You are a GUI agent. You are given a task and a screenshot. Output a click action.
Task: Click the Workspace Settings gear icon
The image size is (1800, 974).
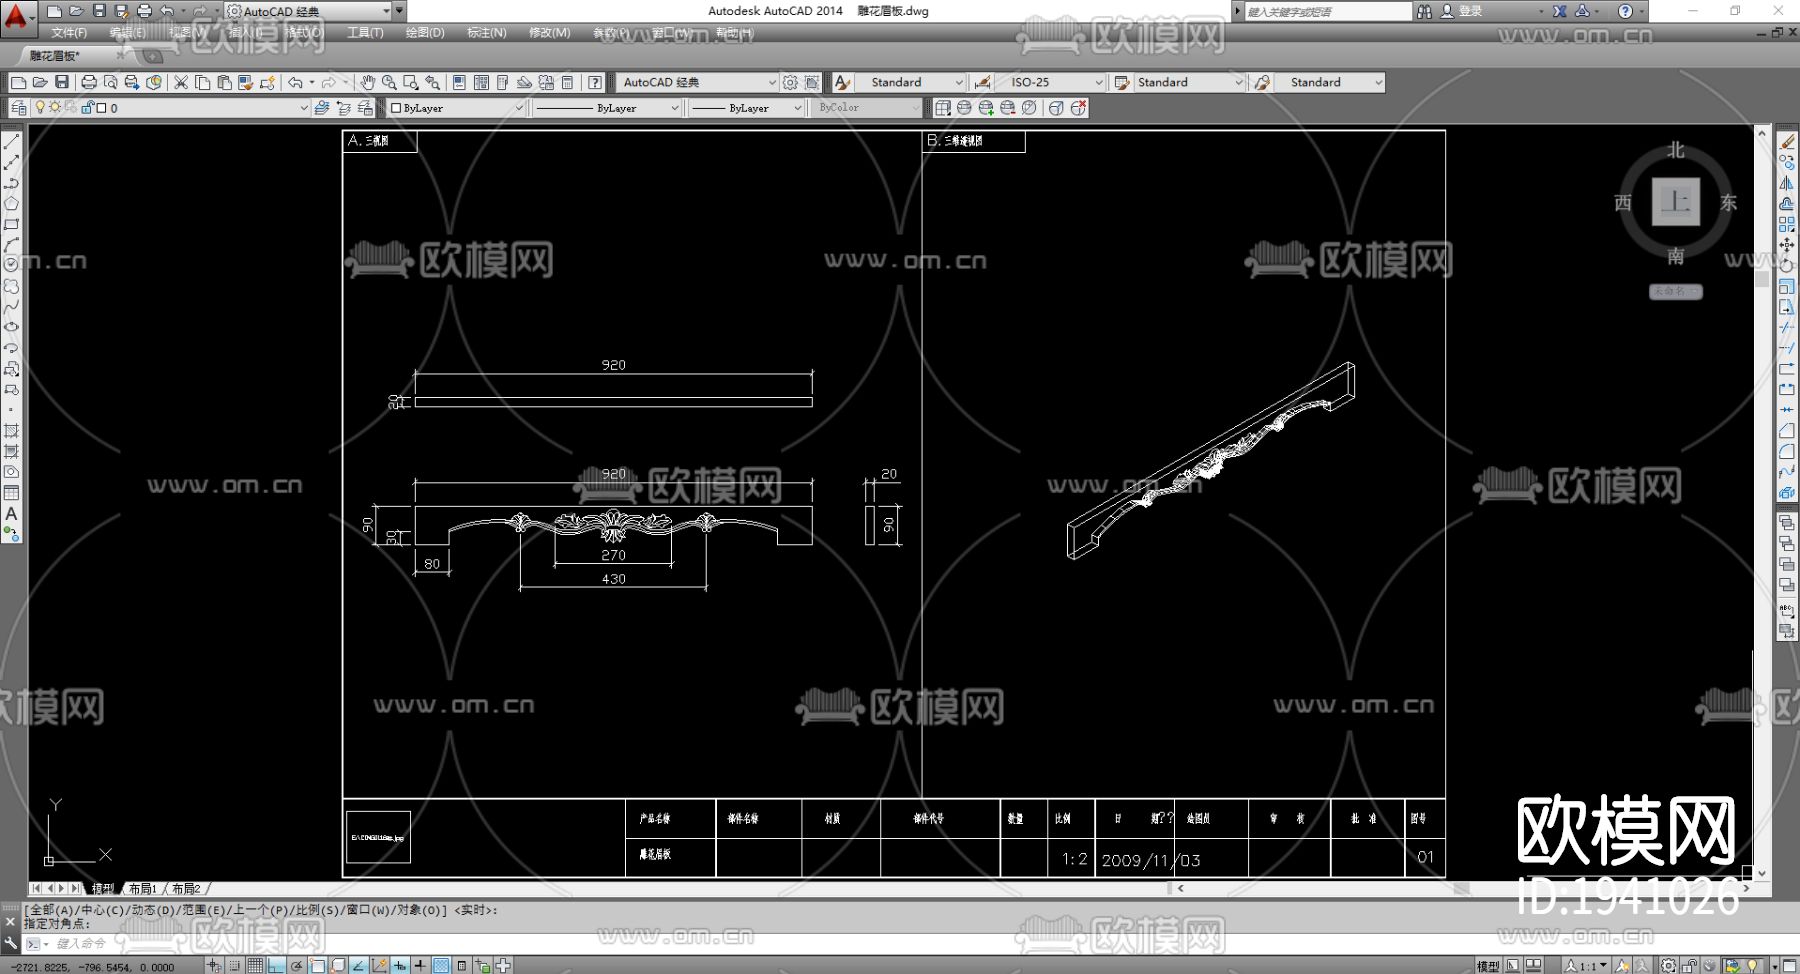(791, 82)
